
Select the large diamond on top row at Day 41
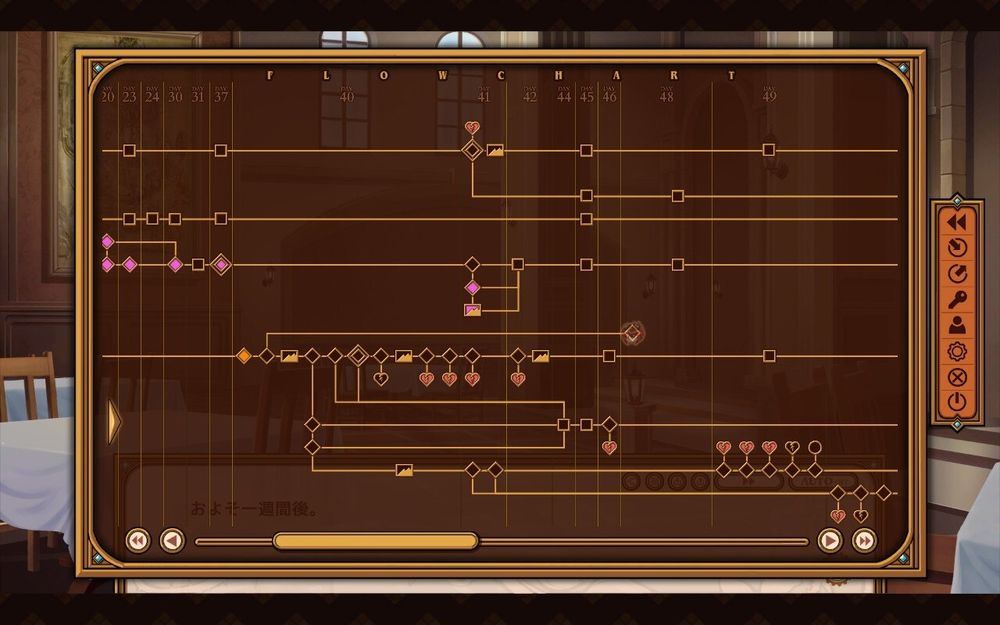point(472,151)
